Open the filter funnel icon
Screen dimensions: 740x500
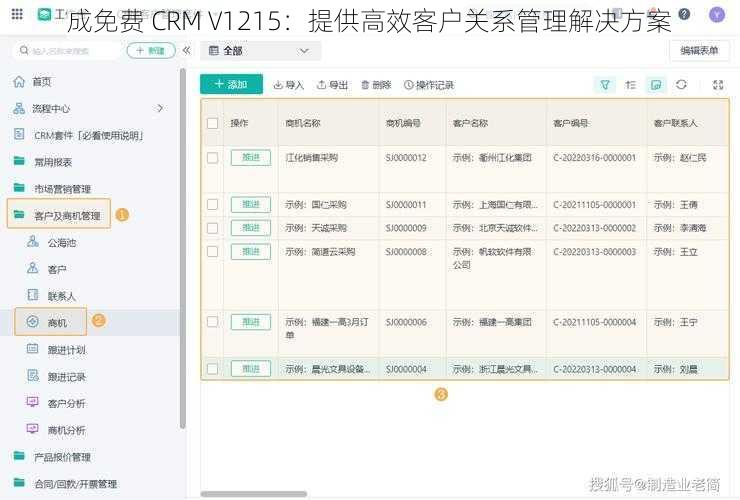tap(605, 85)
